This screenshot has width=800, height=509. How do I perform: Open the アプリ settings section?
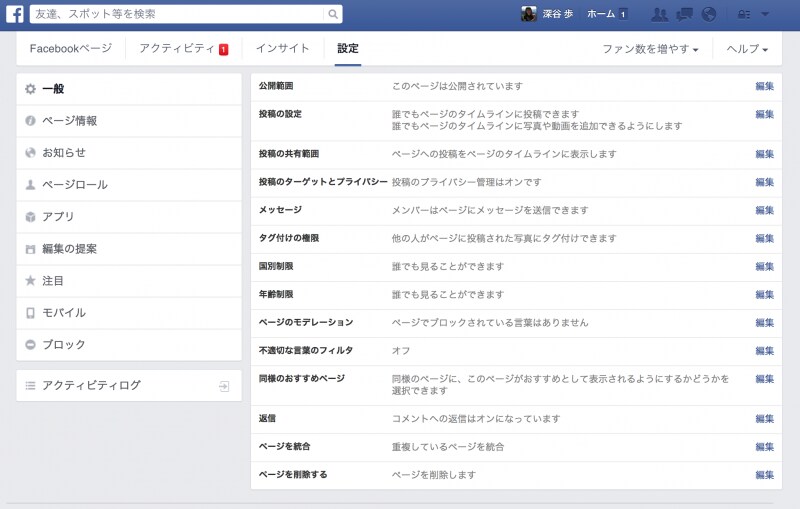pyautogui.click(x=129, y=217)
